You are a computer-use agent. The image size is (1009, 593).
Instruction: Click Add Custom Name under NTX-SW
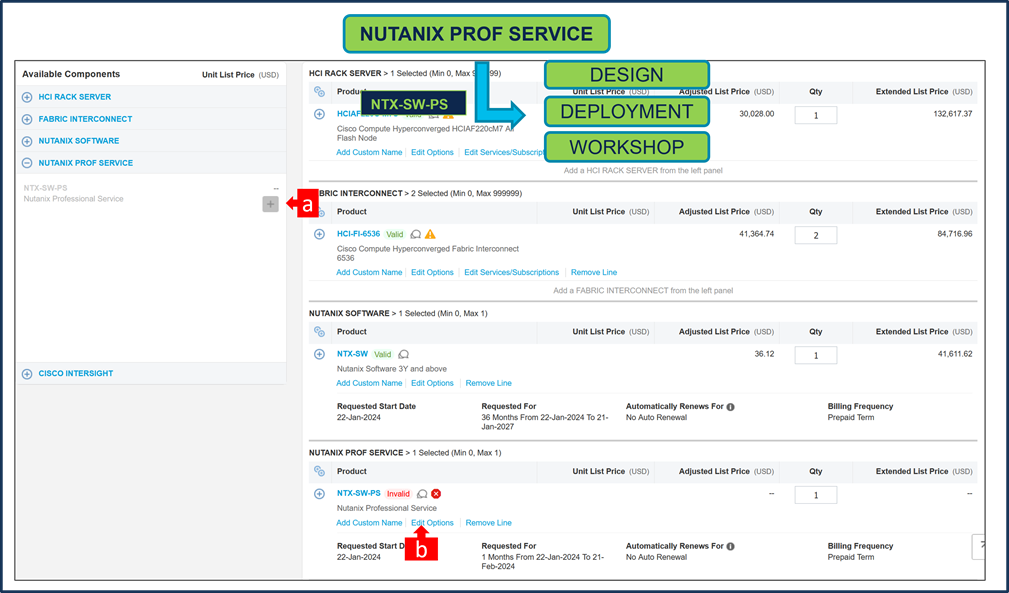(369, 383)
